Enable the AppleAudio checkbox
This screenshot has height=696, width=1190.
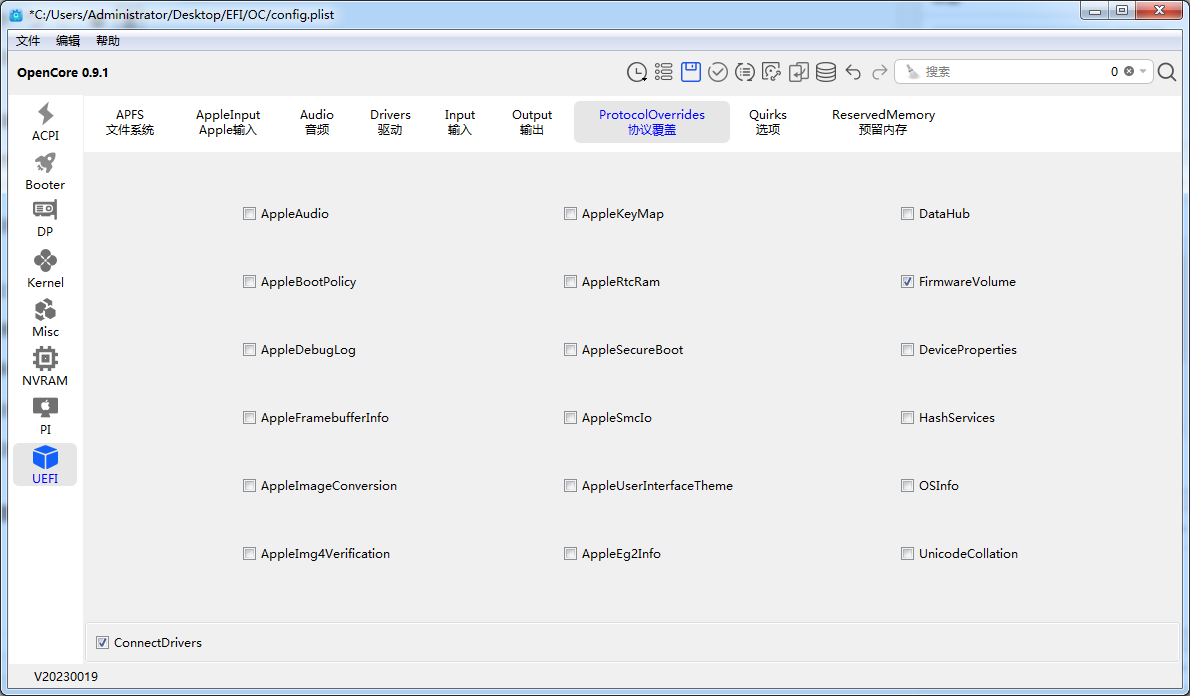click(x=249, y=214)
